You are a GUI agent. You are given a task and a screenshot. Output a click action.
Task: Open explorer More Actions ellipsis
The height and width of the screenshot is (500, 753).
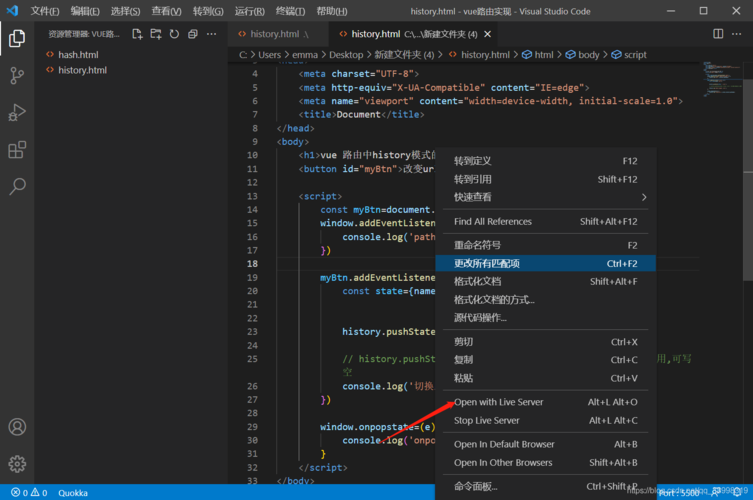[x=211, y=34]
